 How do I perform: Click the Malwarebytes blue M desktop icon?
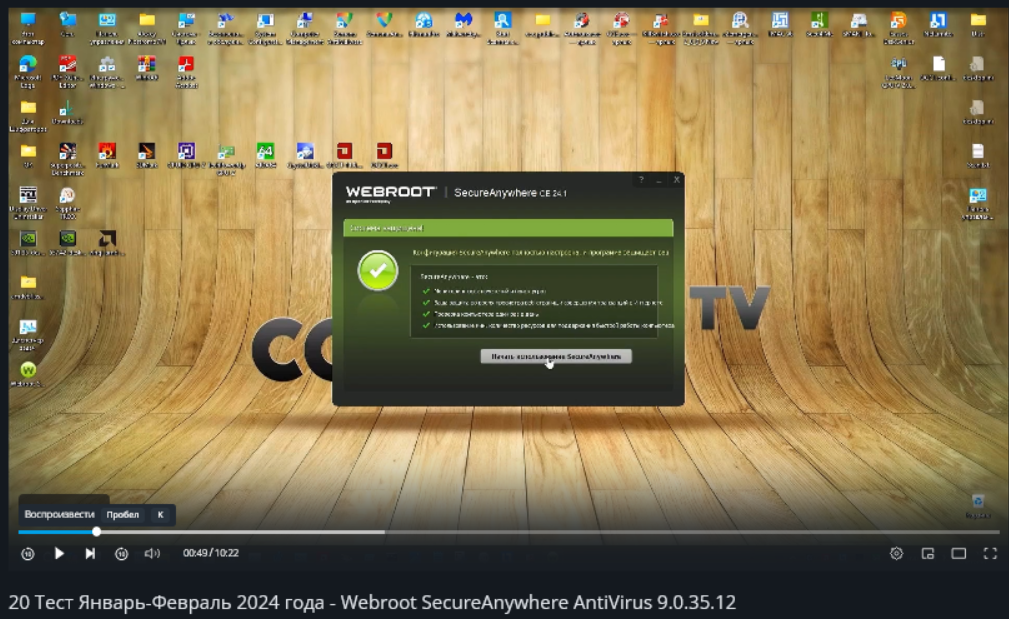[x=463, y=20]
